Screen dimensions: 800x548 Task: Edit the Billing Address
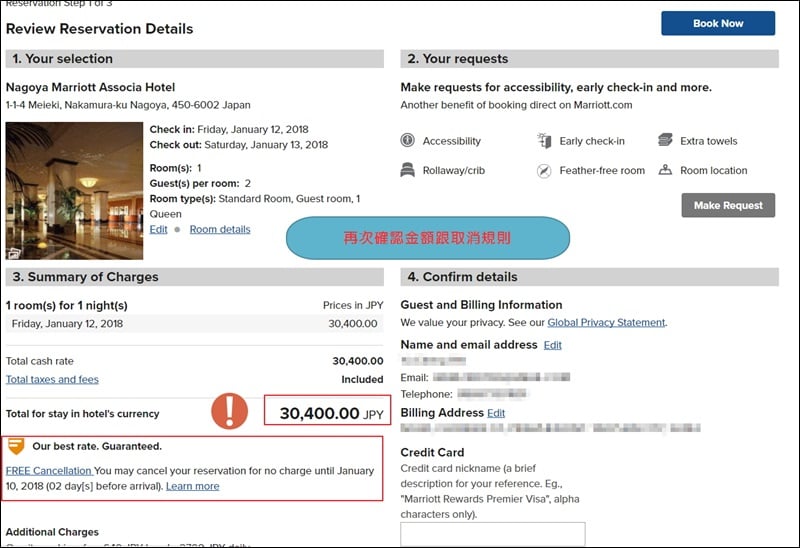(x=496, y=413)
